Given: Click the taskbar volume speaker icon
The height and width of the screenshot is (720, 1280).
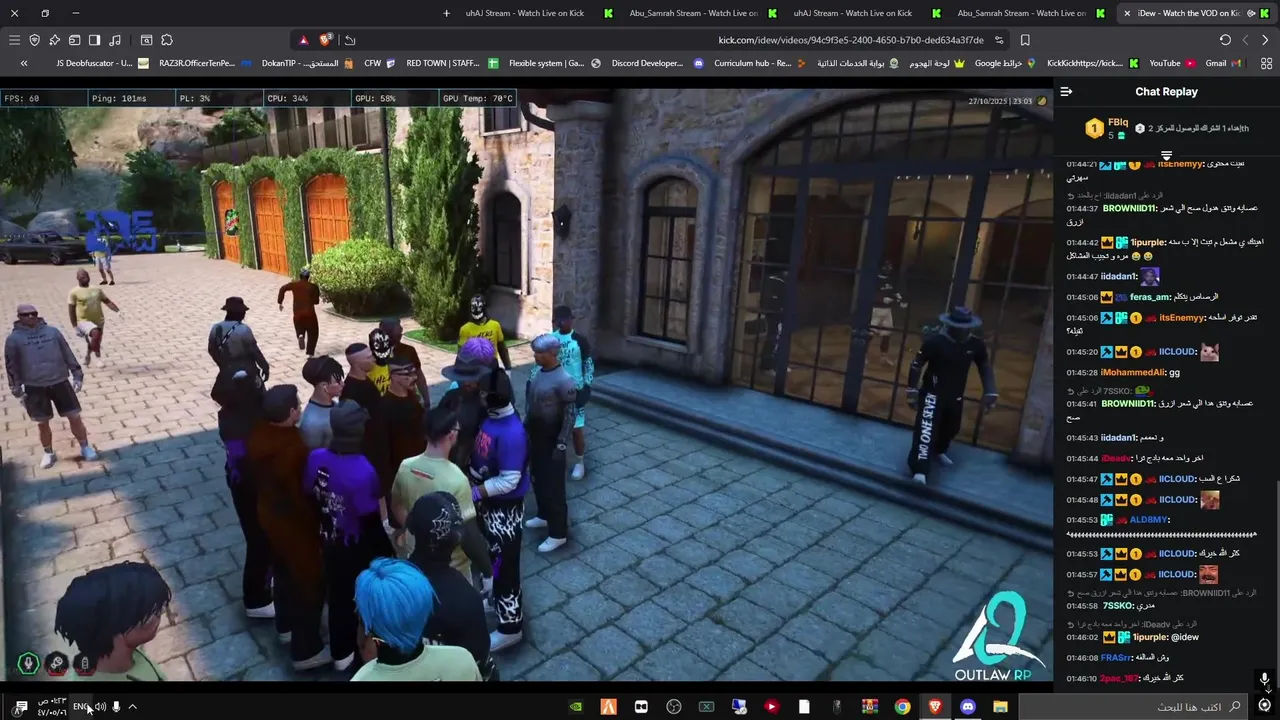Looking at the screenshot, I should point(100,707).
